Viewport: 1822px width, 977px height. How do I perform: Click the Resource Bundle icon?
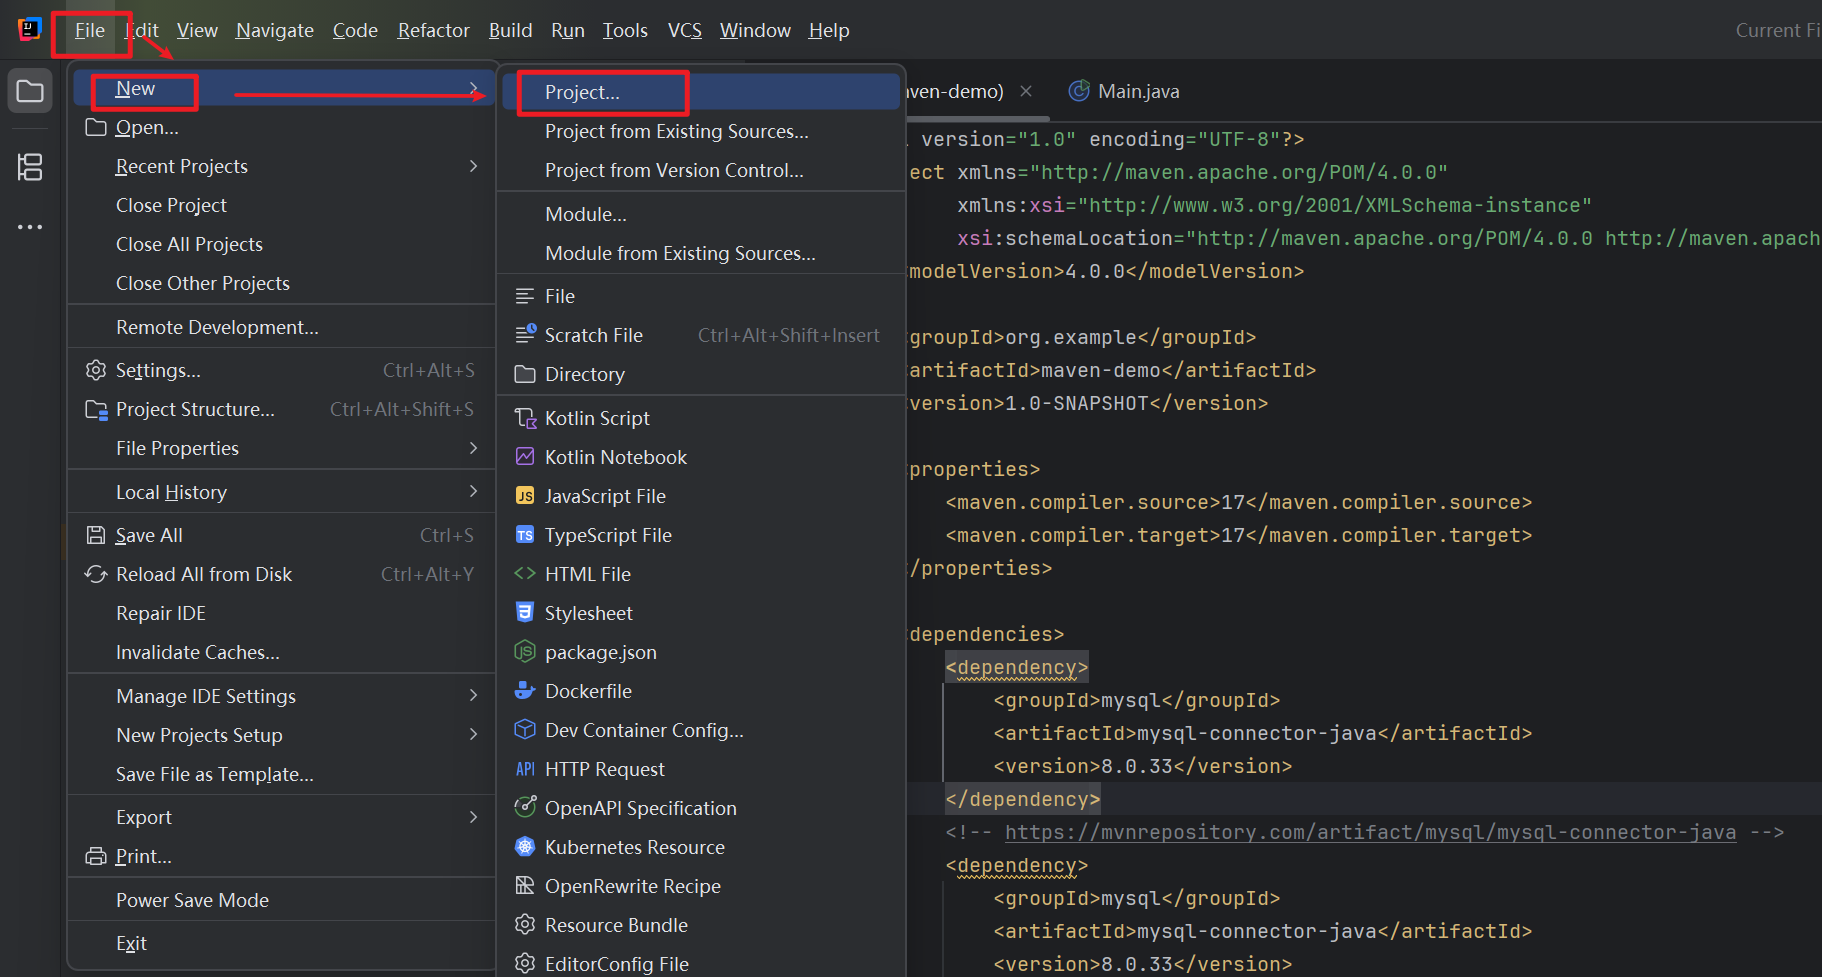point(525,925)
